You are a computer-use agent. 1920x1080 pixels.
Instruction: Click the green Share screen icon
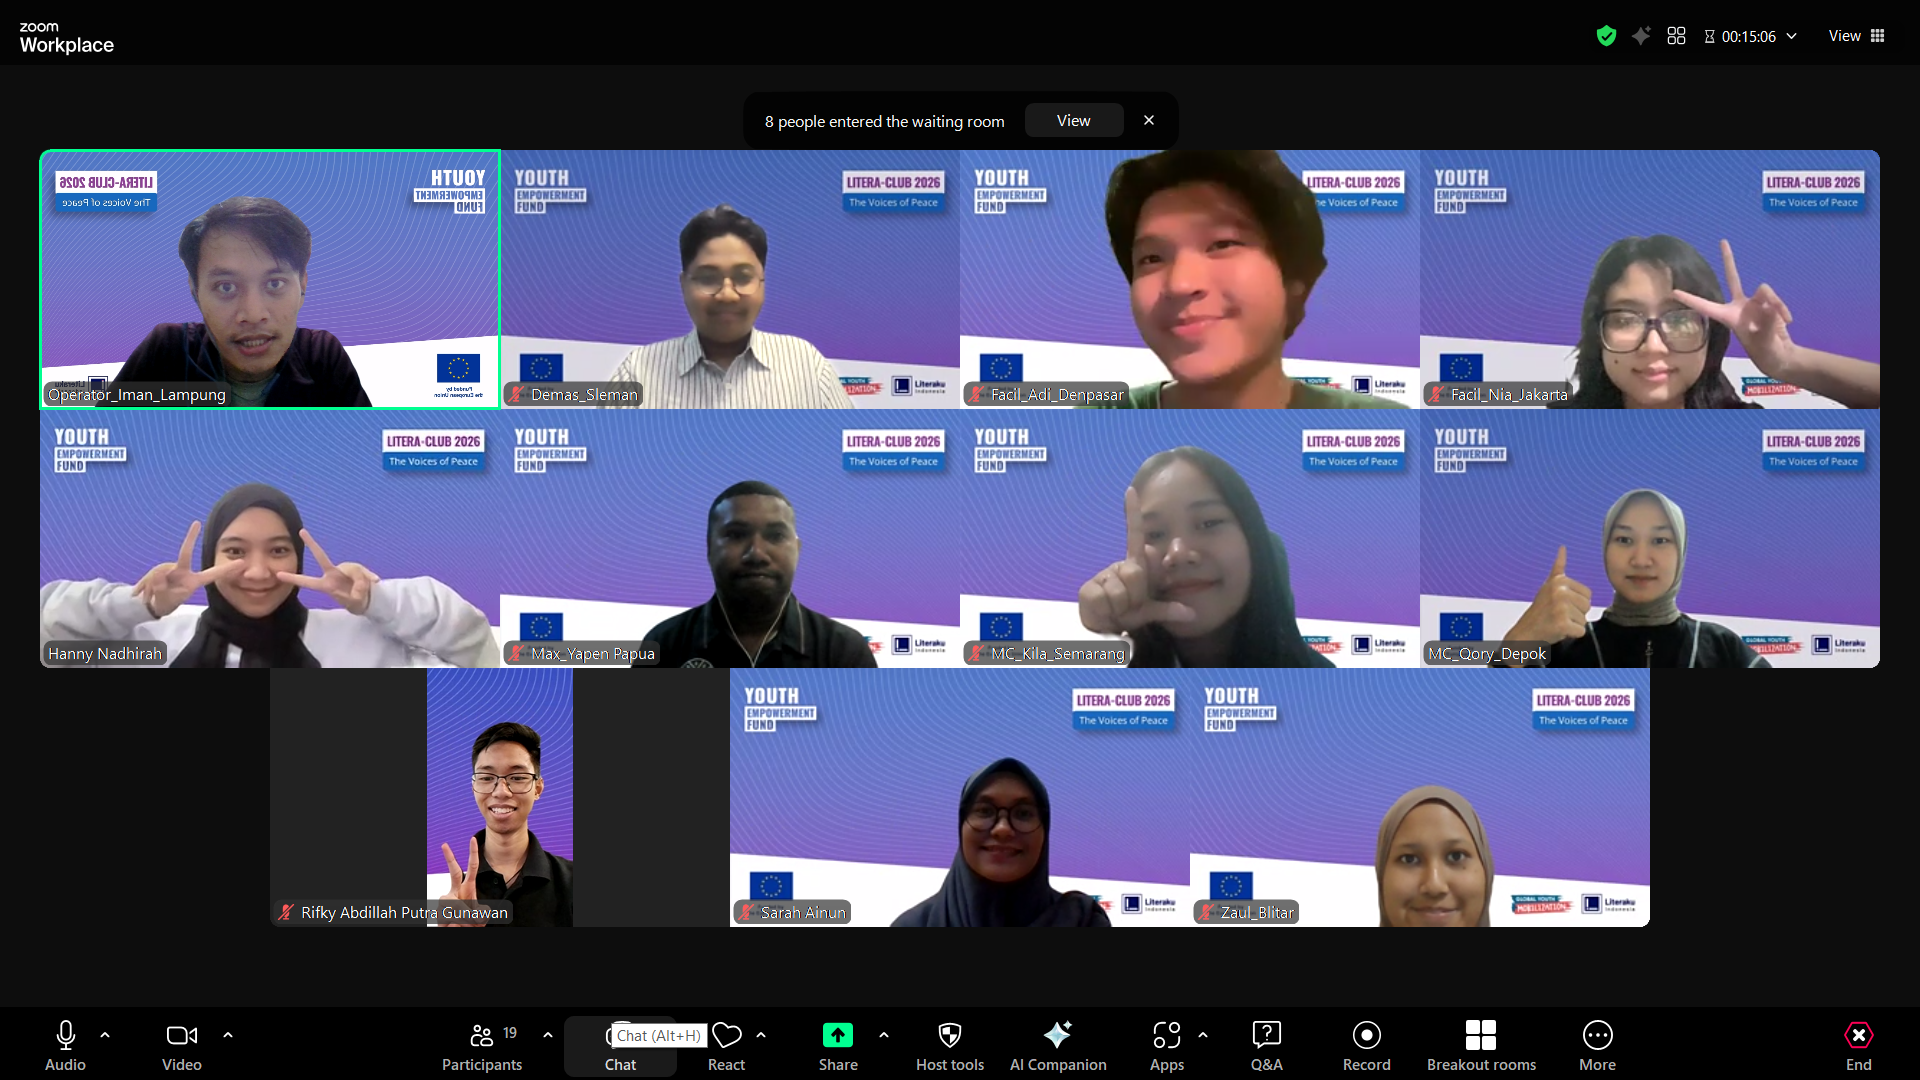838,1035
